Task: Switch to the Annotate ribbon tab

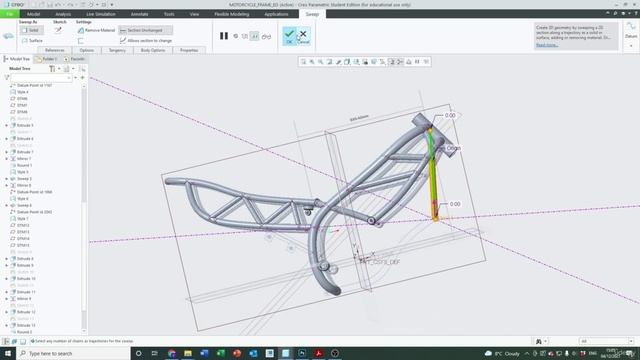Action: coord(139,14)
